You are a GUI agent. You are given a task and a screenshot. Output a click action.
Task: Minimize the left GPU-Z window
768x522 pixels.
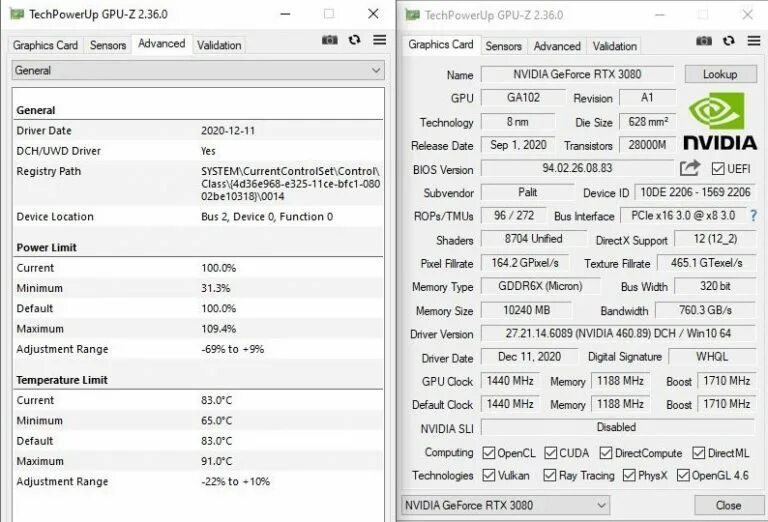pos(286,14)
